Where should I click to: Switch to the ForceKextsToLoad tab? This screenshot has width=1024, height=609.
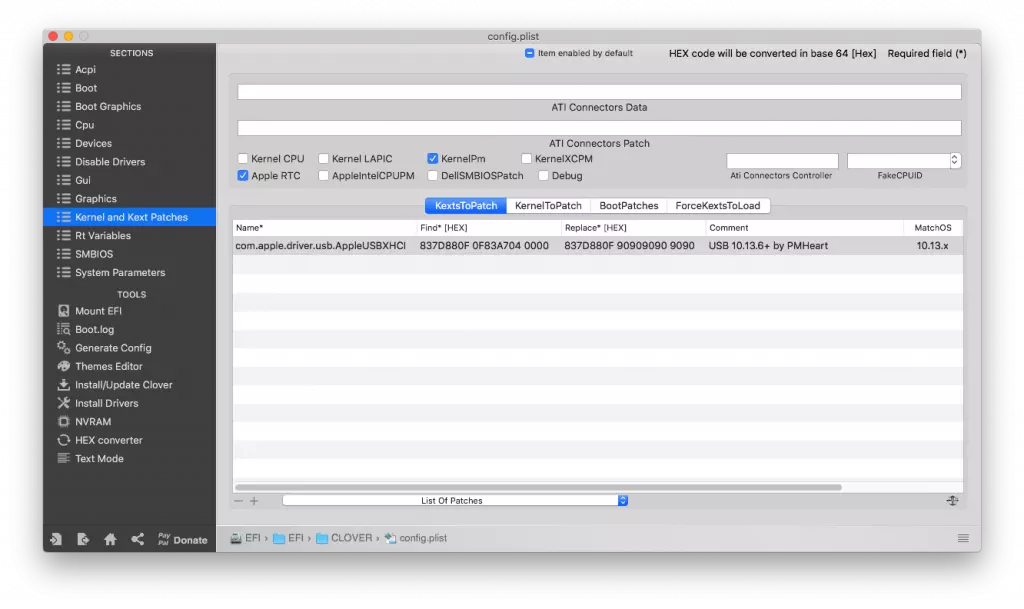(x=718, y=206)
